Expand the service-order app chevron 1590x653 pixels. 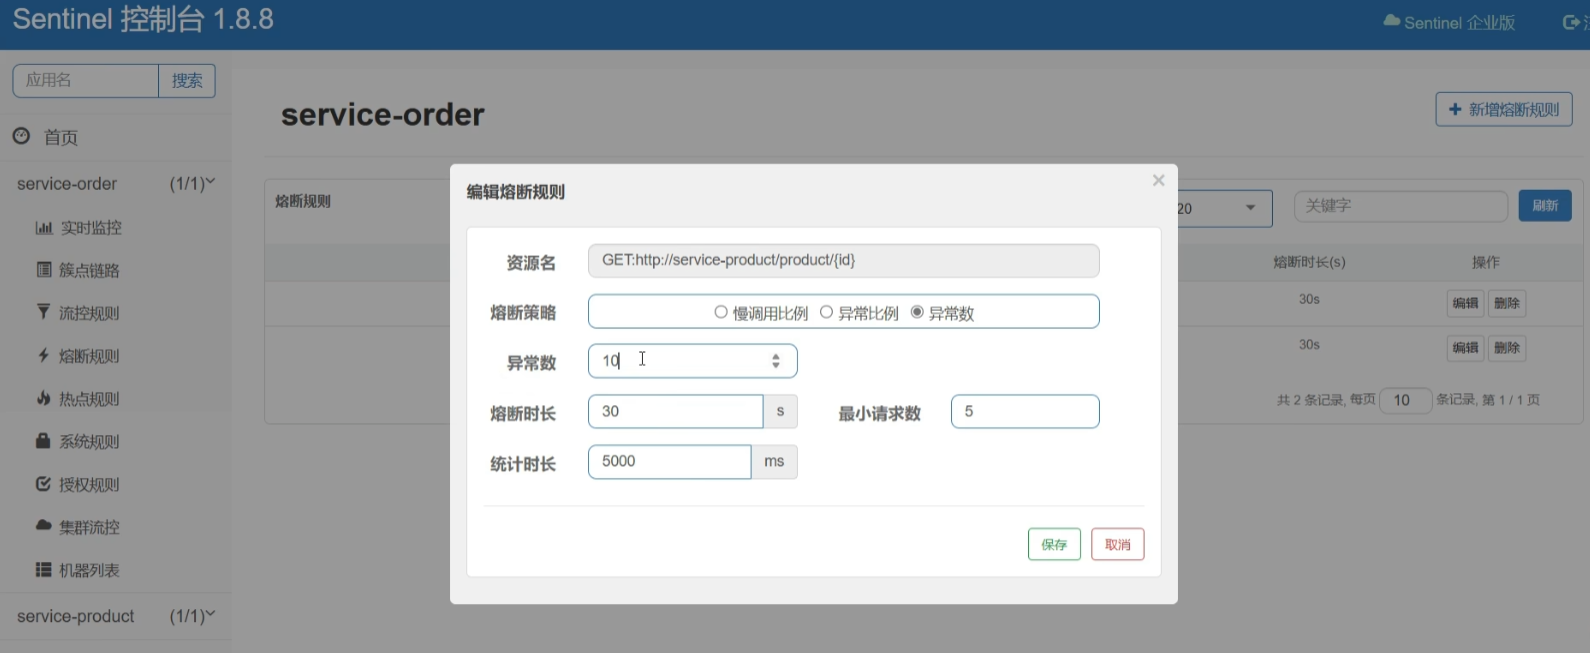210,182
